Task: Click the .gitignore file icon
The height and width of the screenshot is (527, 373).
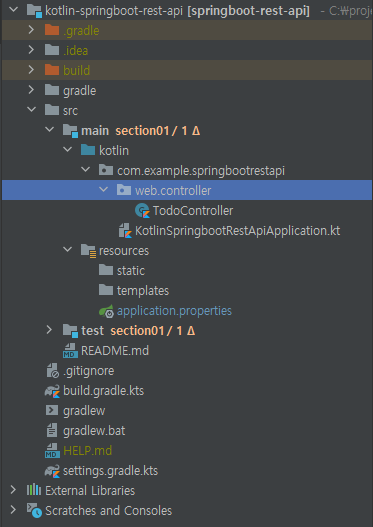Action: tap(53, 370)
